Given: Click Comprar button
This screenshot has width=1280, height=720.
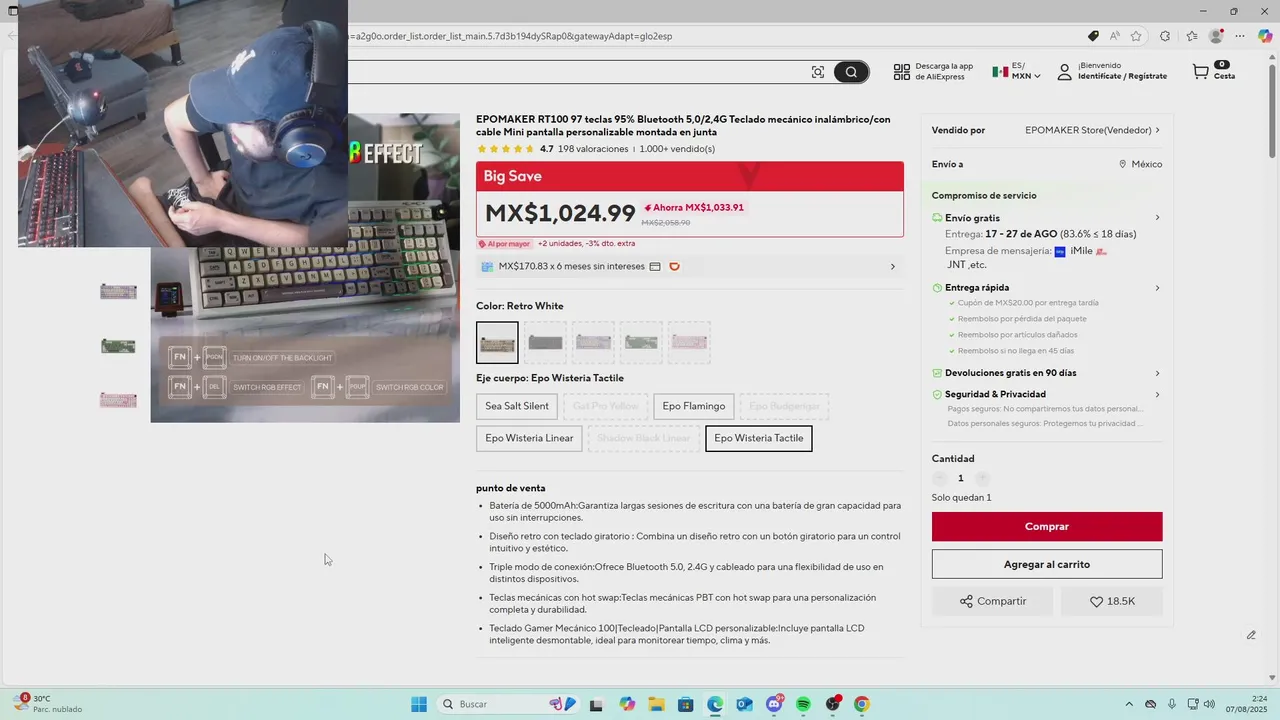Looking at the screenshot, I should click(x=1047, y=527).
